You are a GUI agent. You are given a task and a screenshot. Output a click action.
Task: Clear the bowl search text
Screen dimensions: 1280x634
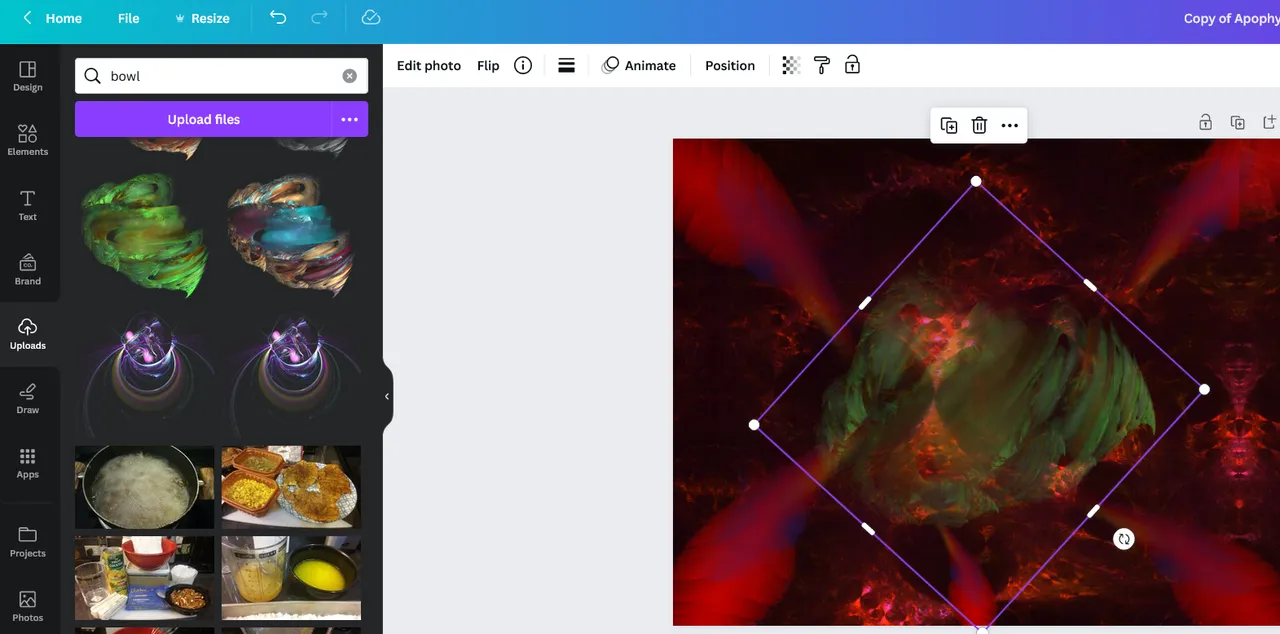pos(349,76)
